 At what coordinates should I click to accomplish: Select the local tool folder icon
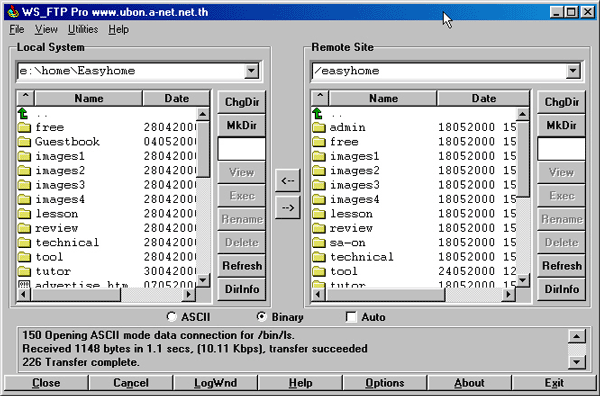click(x=24, y=257)
